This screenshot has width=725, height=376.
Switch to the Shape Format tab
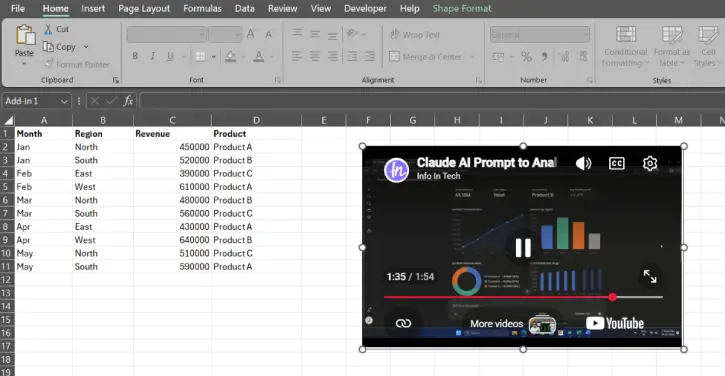click(462, 8)
